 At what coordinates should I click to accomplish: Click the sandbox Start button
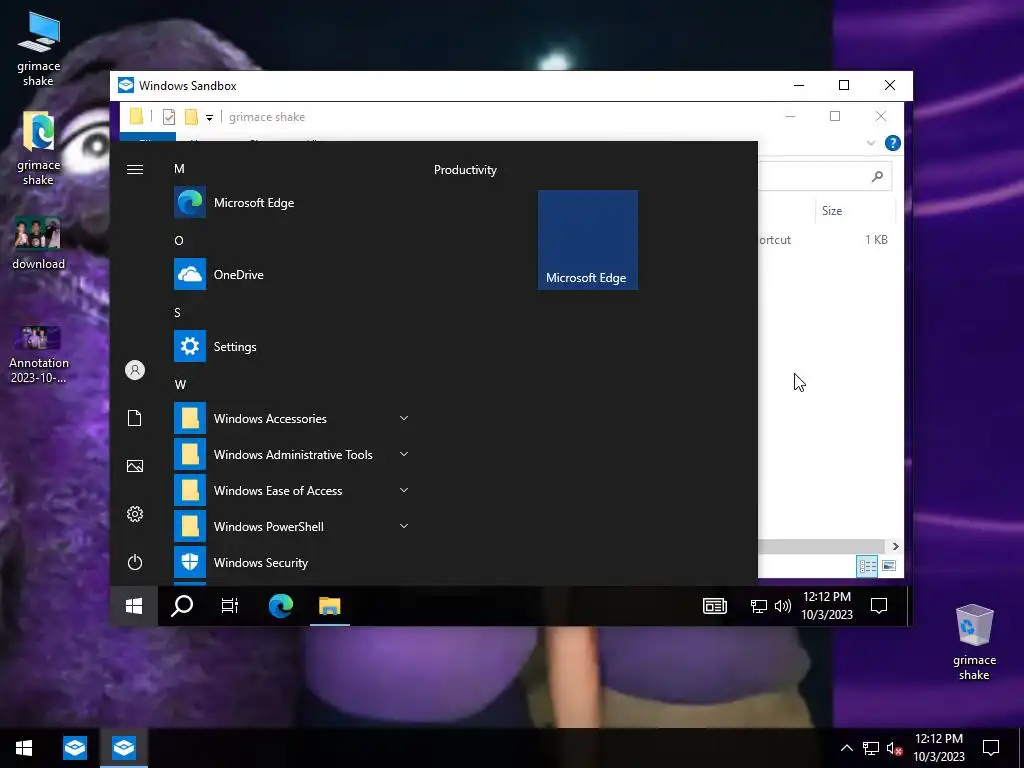coord(134,606)
